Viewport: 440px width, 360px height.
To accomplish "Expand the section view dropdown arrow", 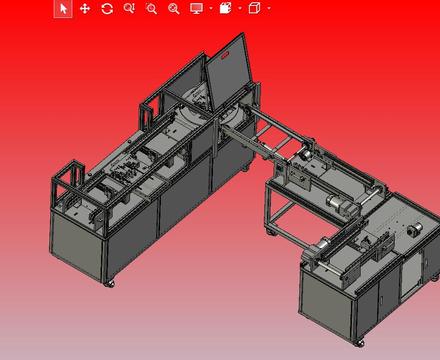I will (x=240, y=8).
